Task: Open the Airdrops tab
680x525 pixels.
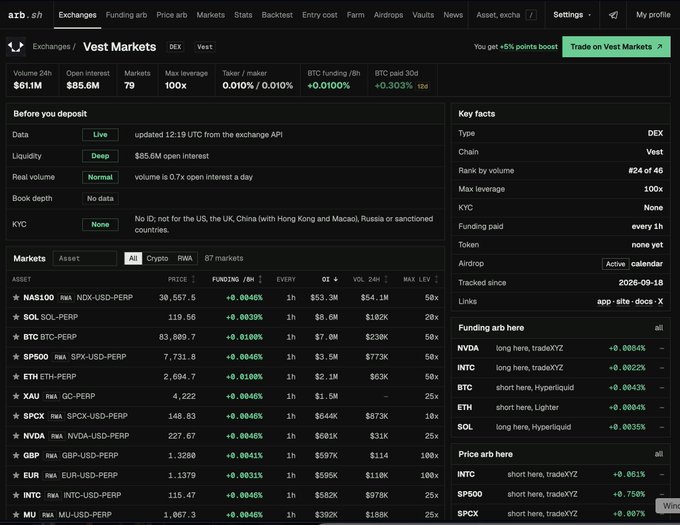Action: pyautogui.click(x=388, y=15)
